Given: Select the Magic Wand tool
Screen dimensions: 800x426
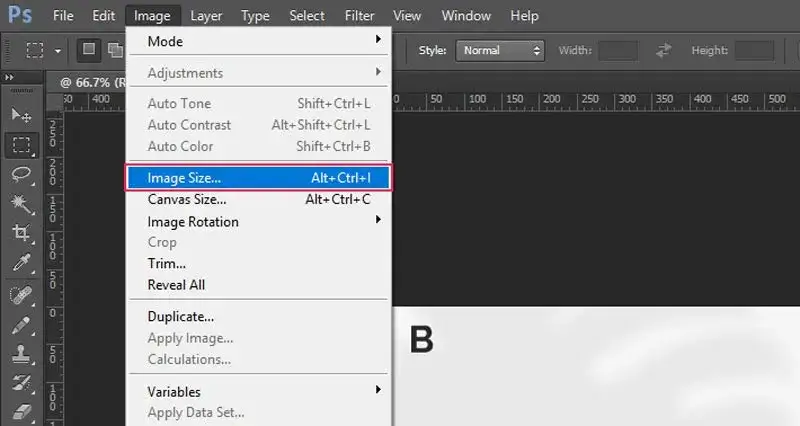Looking at the screenshot, I should click(x=20, y=203).
